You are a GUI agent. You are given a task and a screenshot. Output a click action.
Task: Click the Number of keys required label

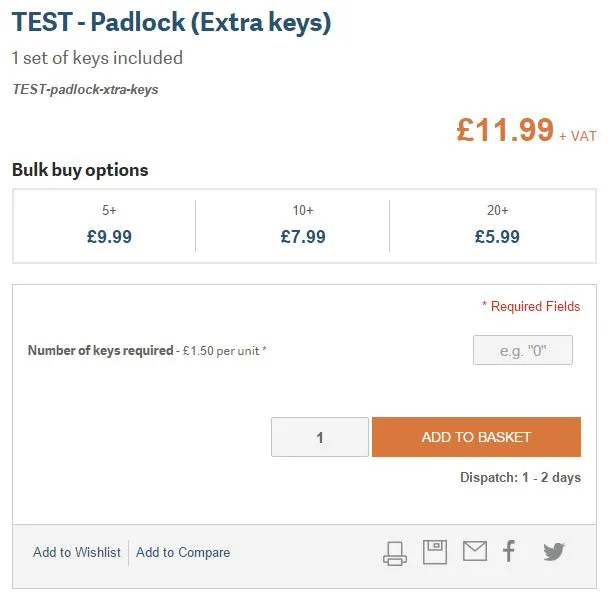pos(100,351)
